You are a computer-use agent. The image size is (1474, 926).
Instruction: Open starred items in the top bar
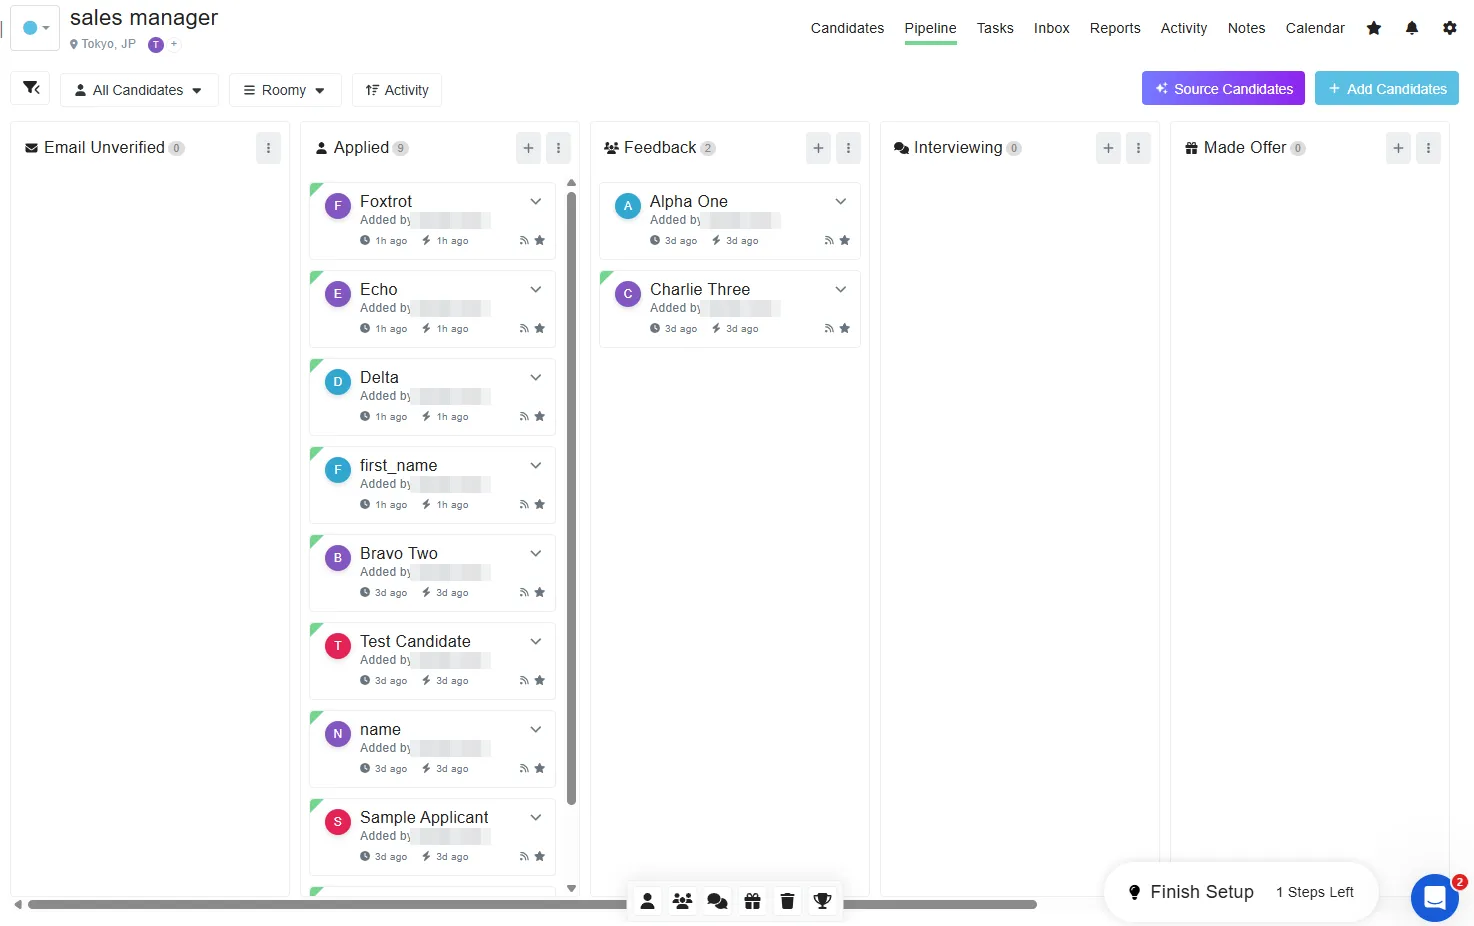[x=1374, y=28]
